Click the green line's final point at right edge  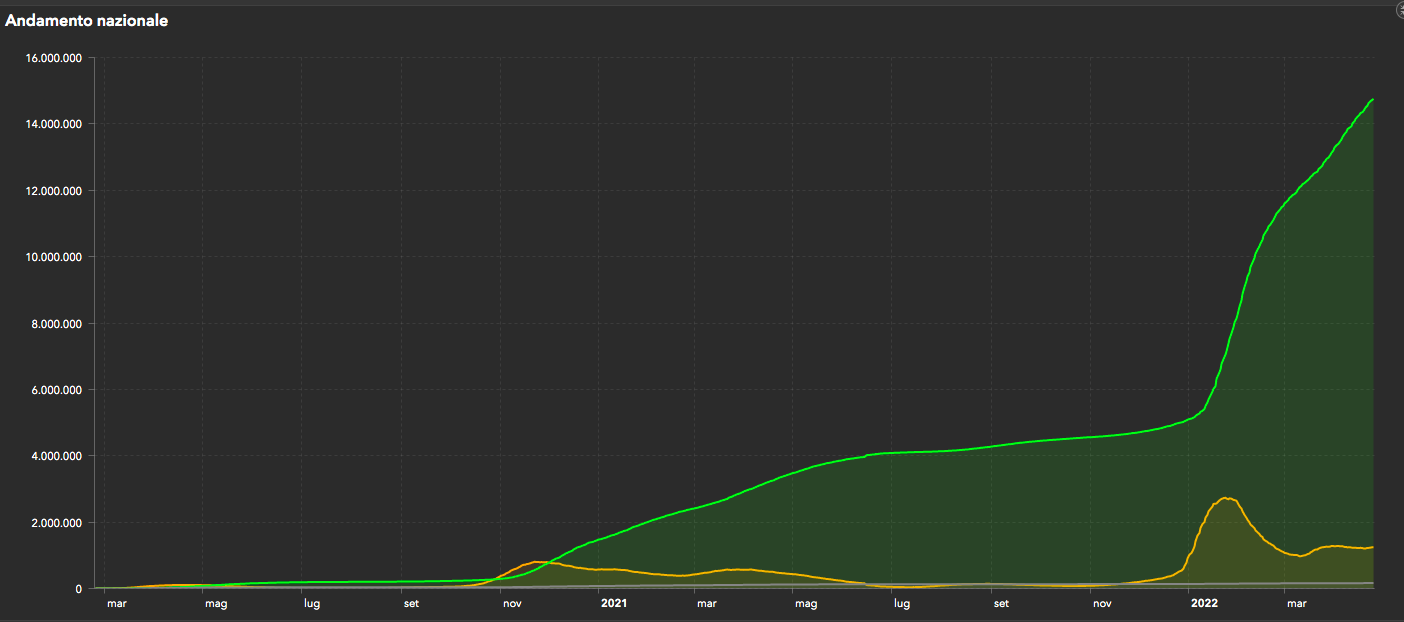coord(1372,100)
